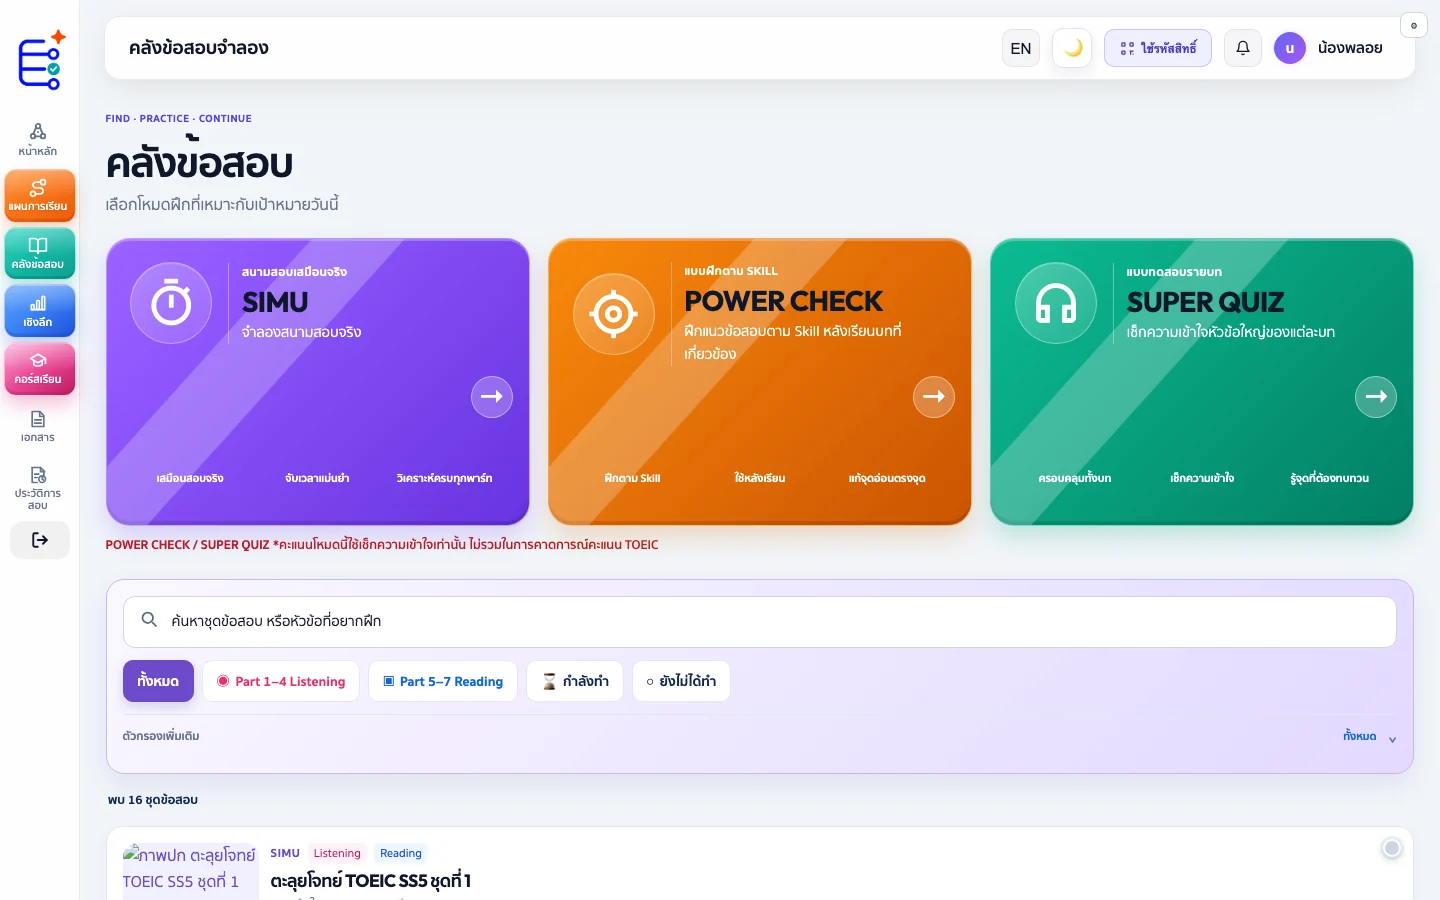Click arrow on POWER CHECK card
1440x900 pixels.
coord(934,397)
